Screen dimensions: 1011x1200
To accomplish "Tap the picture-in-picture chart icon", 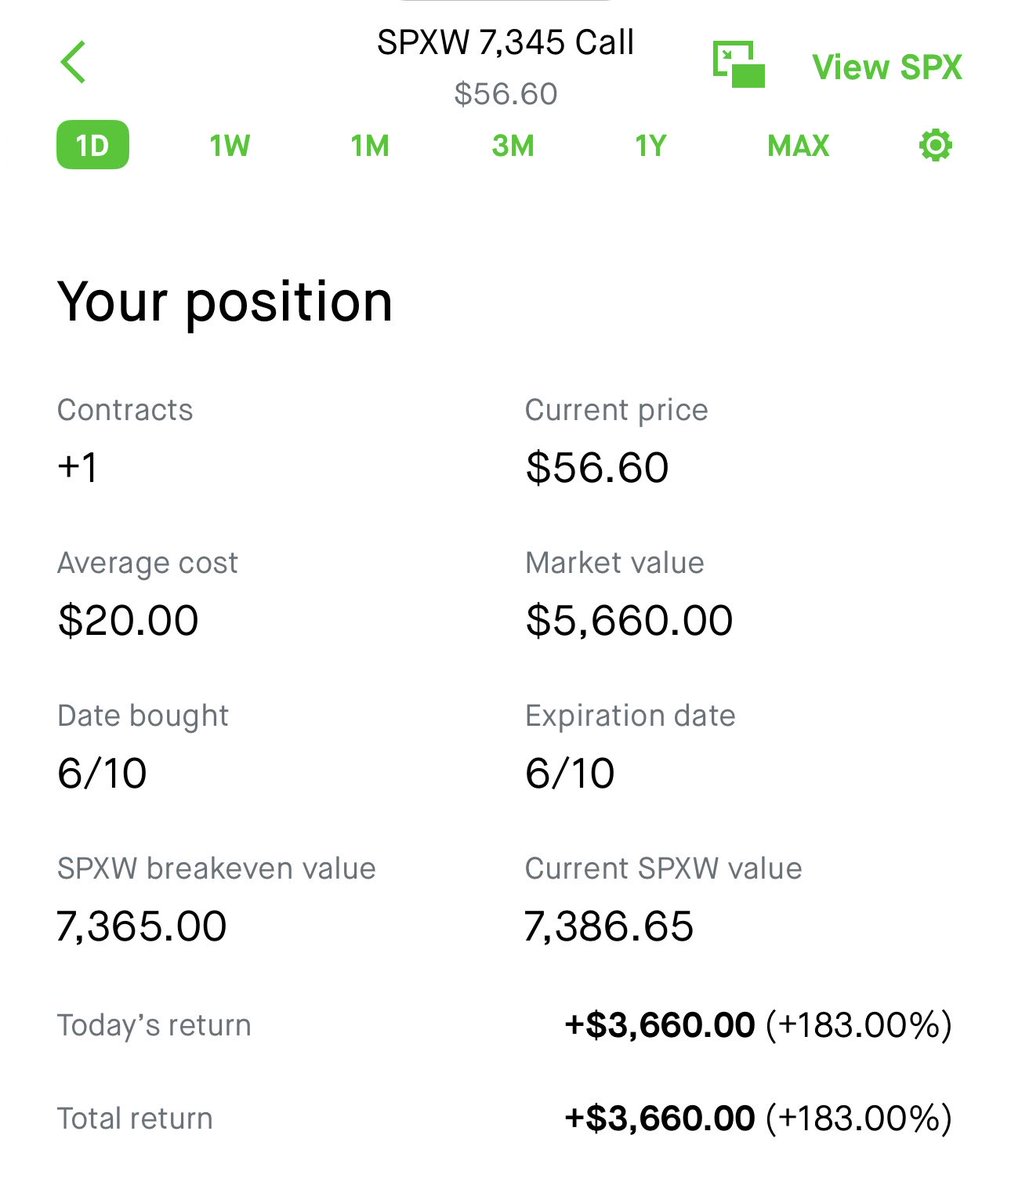I will [x=739, y=65].
